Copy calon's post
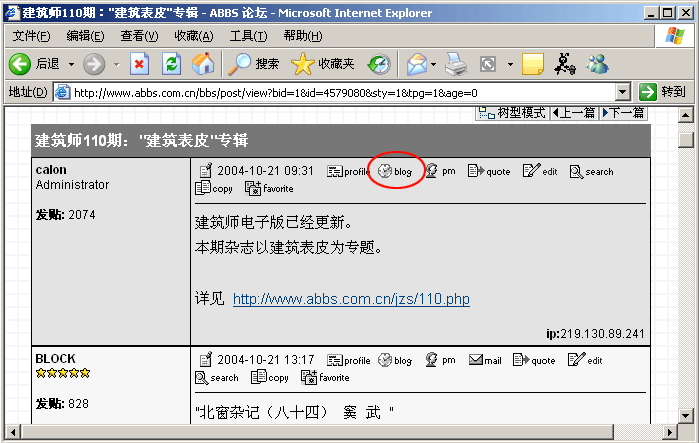 pyautogui.click(x=214, y=189)
